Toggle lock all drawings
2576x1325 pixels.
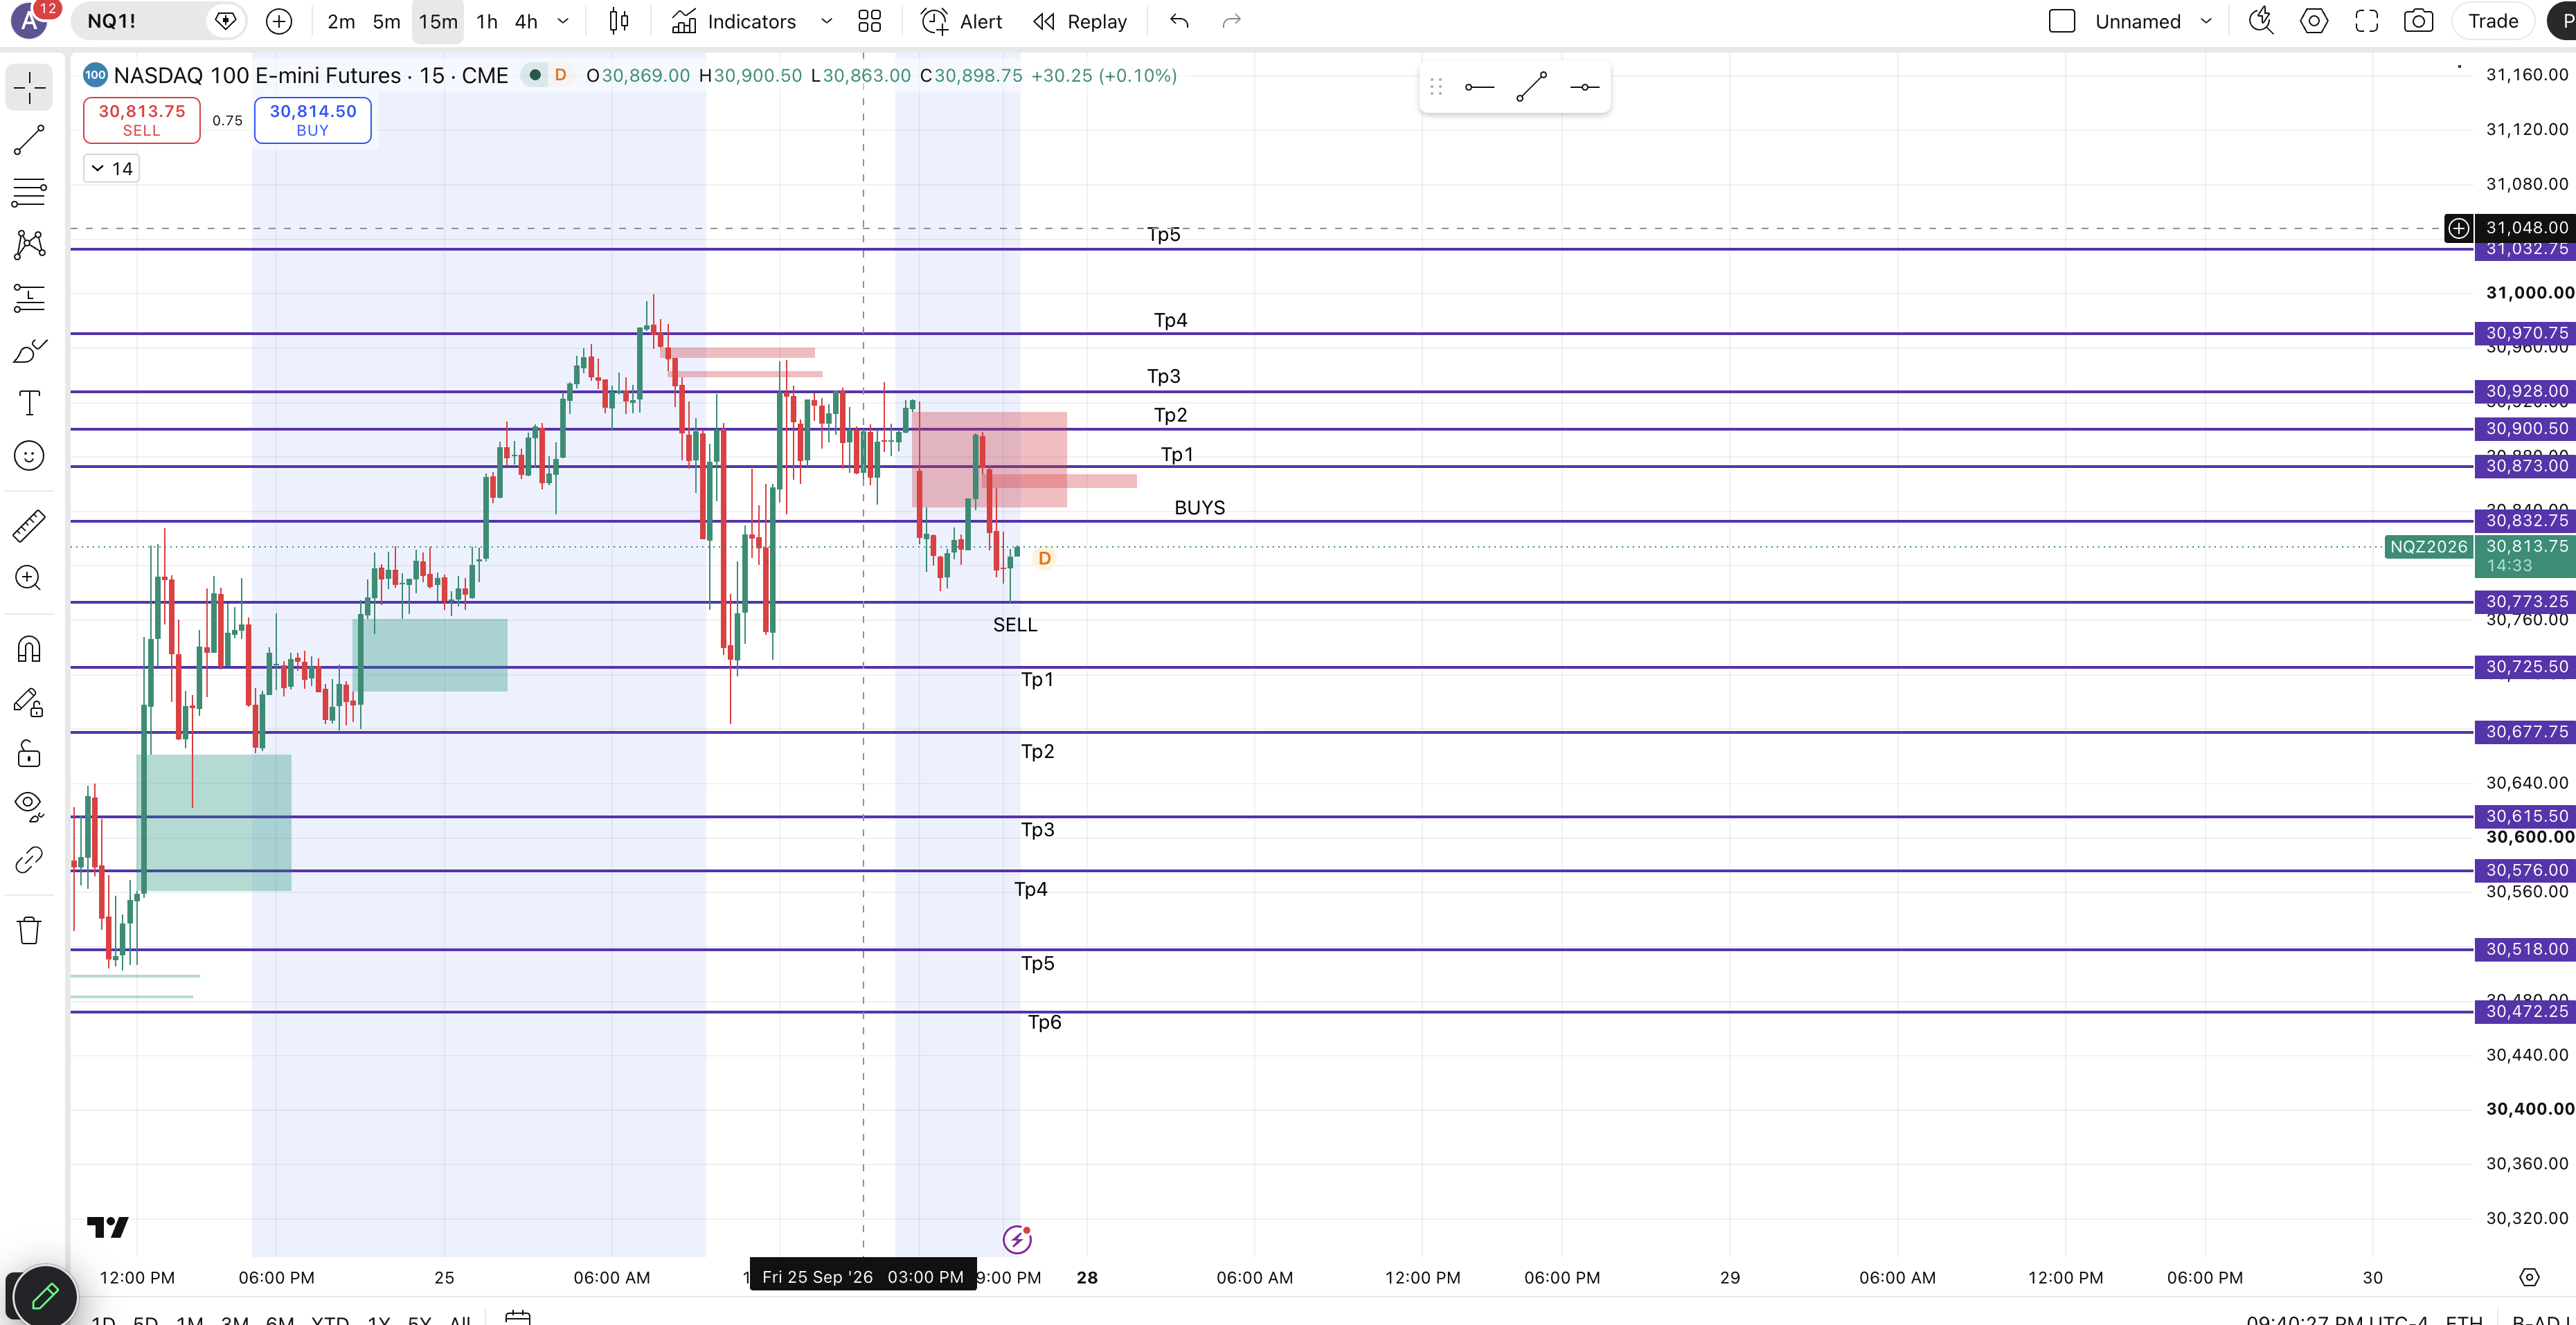(x=29, y=754)
